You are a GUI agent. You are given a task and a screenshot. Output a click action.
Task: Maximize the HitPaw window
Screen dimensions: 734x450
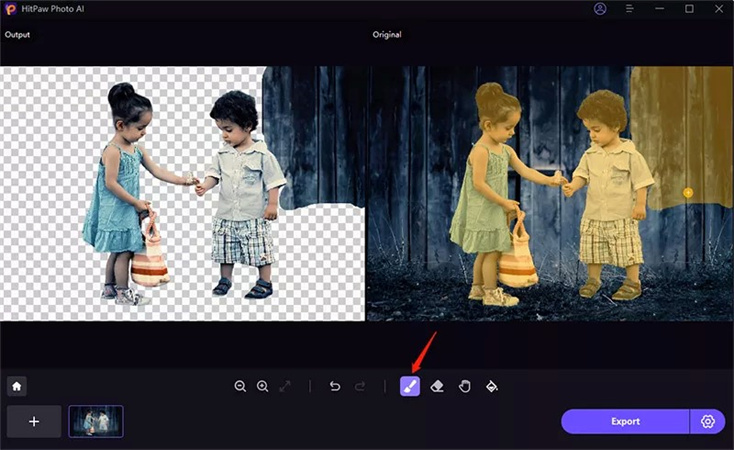(689, 8)
